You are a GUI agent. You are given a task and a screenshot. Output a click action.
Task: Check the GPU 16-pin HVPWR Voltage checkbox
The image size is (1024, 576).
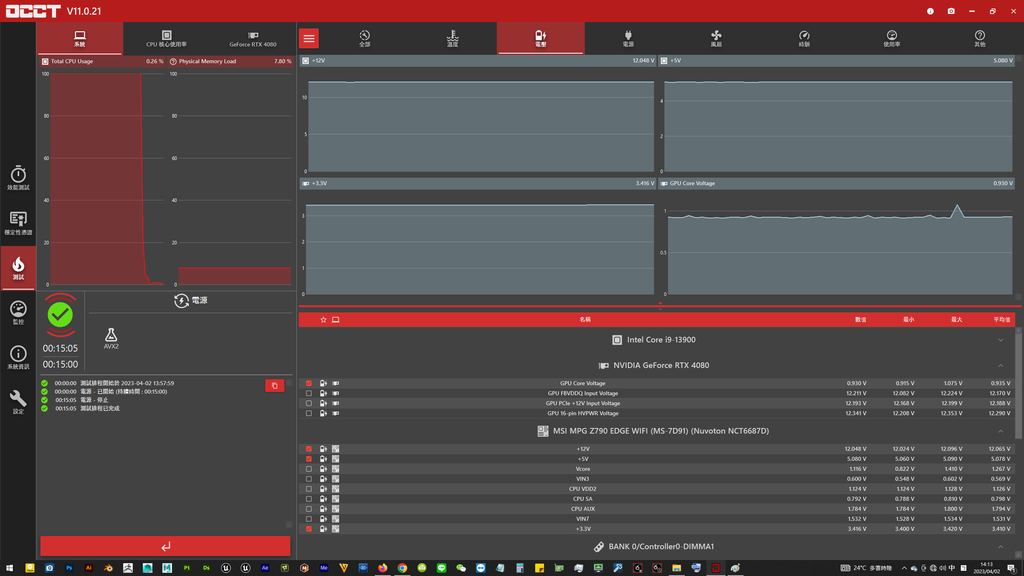tap(309, 413)
